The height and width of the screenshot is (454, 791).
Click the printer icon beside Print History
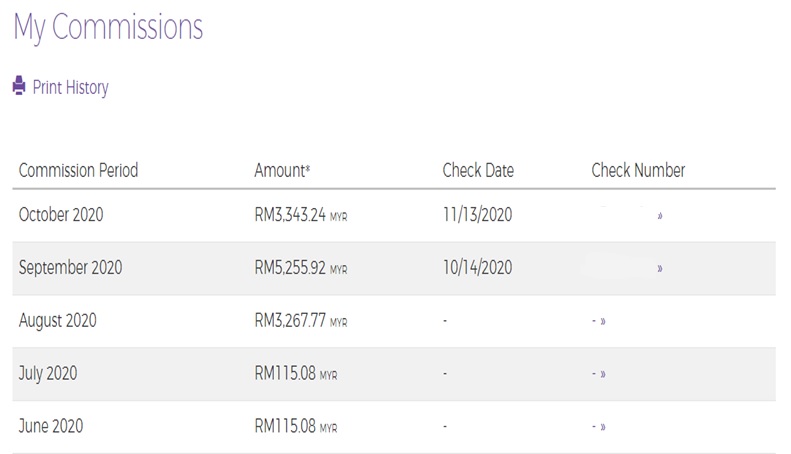point(19,87)
